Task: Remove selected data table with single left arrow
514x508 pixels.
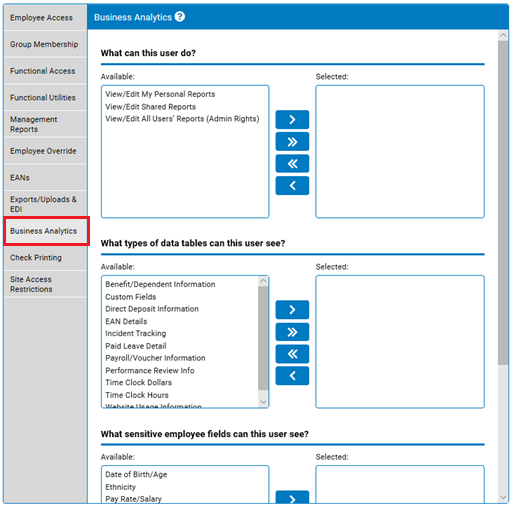Action: pos(292,376)
